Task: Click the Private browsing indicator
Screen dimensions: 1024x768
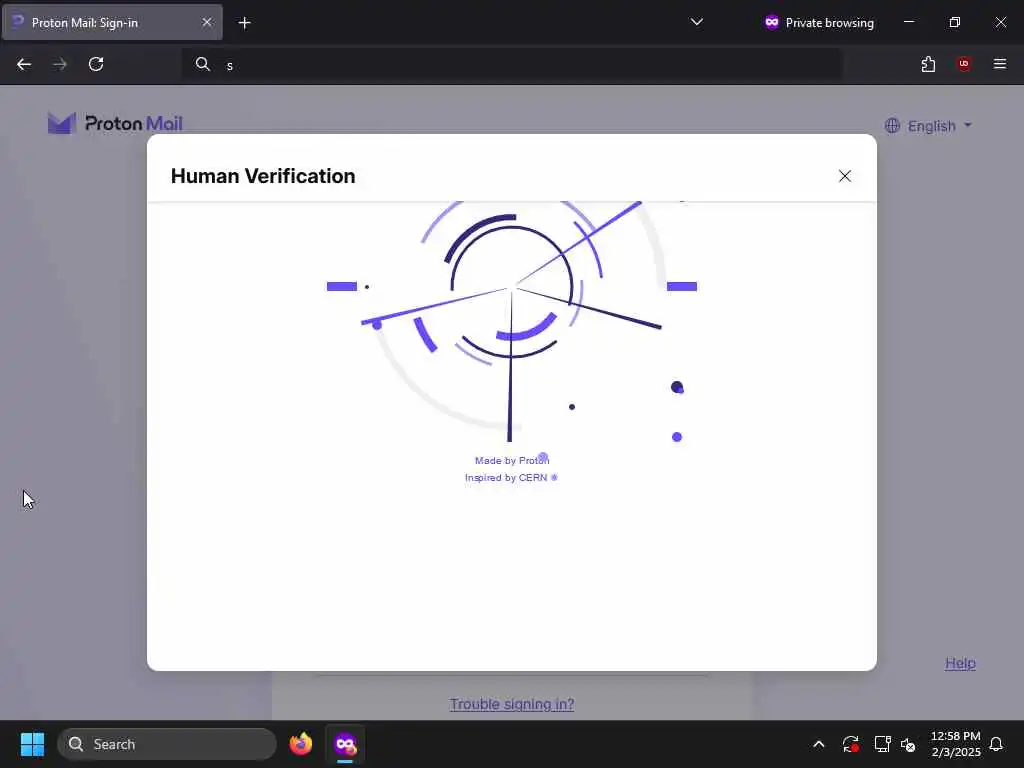Action: [819, 23]
